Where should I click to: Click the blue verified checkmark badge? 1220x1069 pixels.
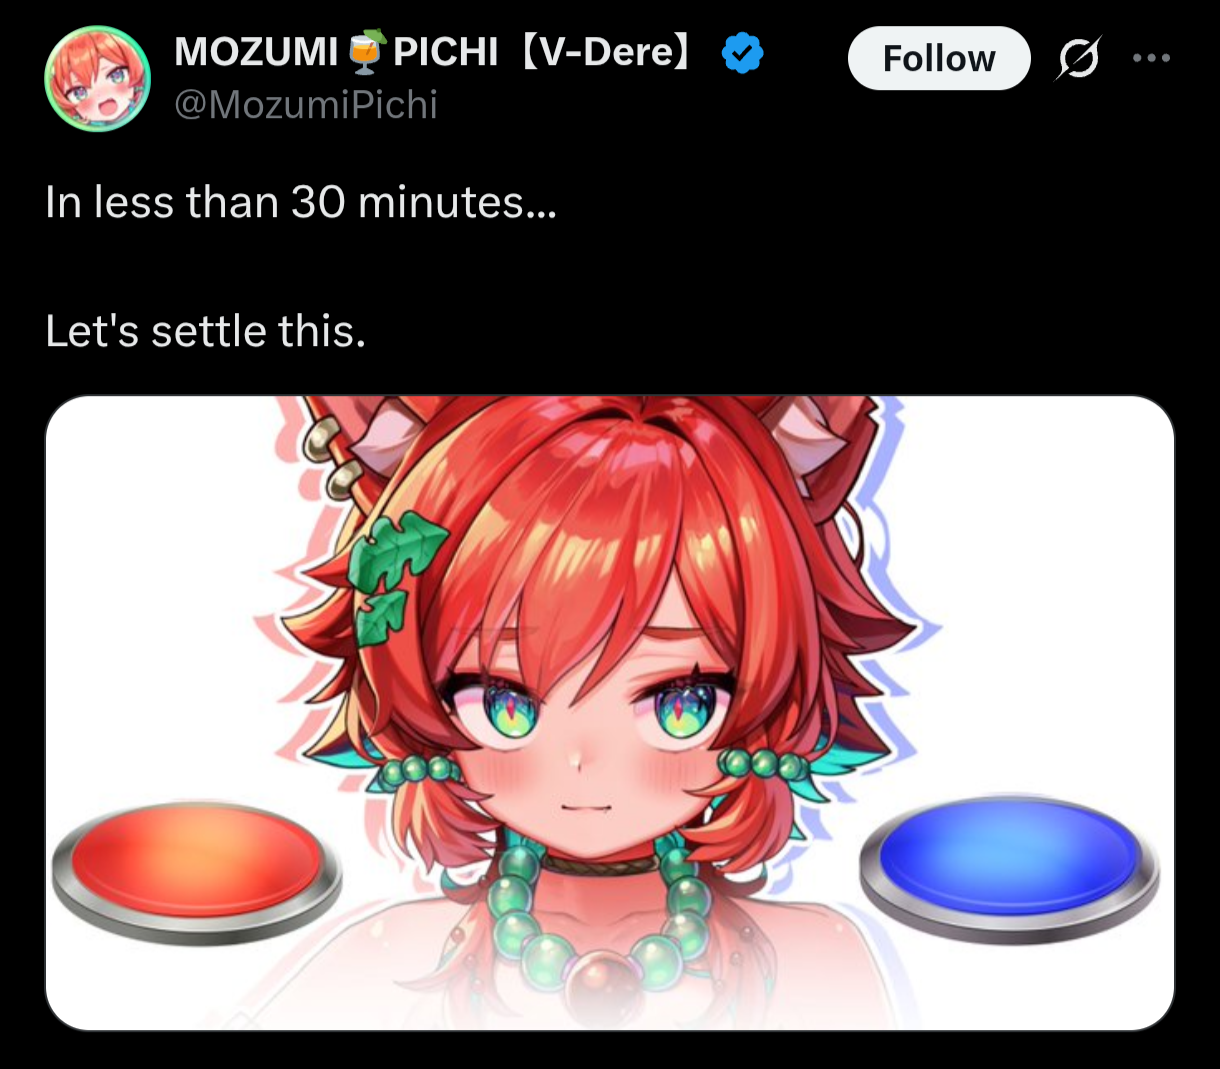742,53
